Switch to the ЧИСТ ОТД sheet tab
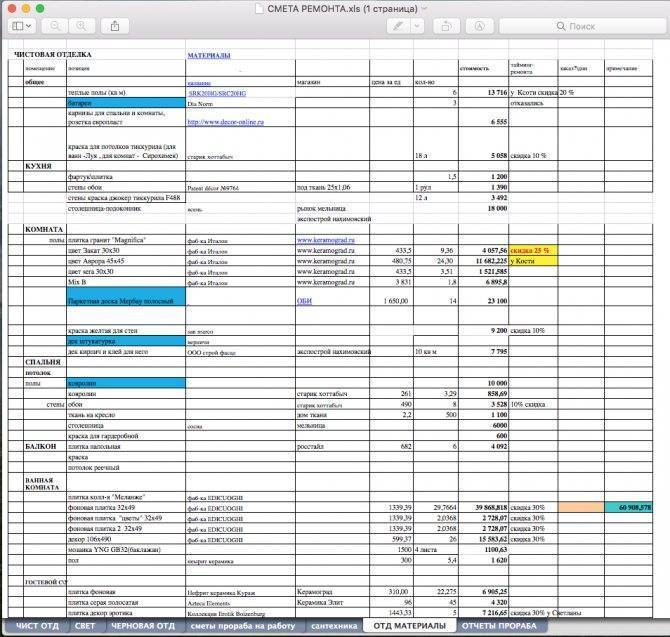 click(x=37, y=626)
